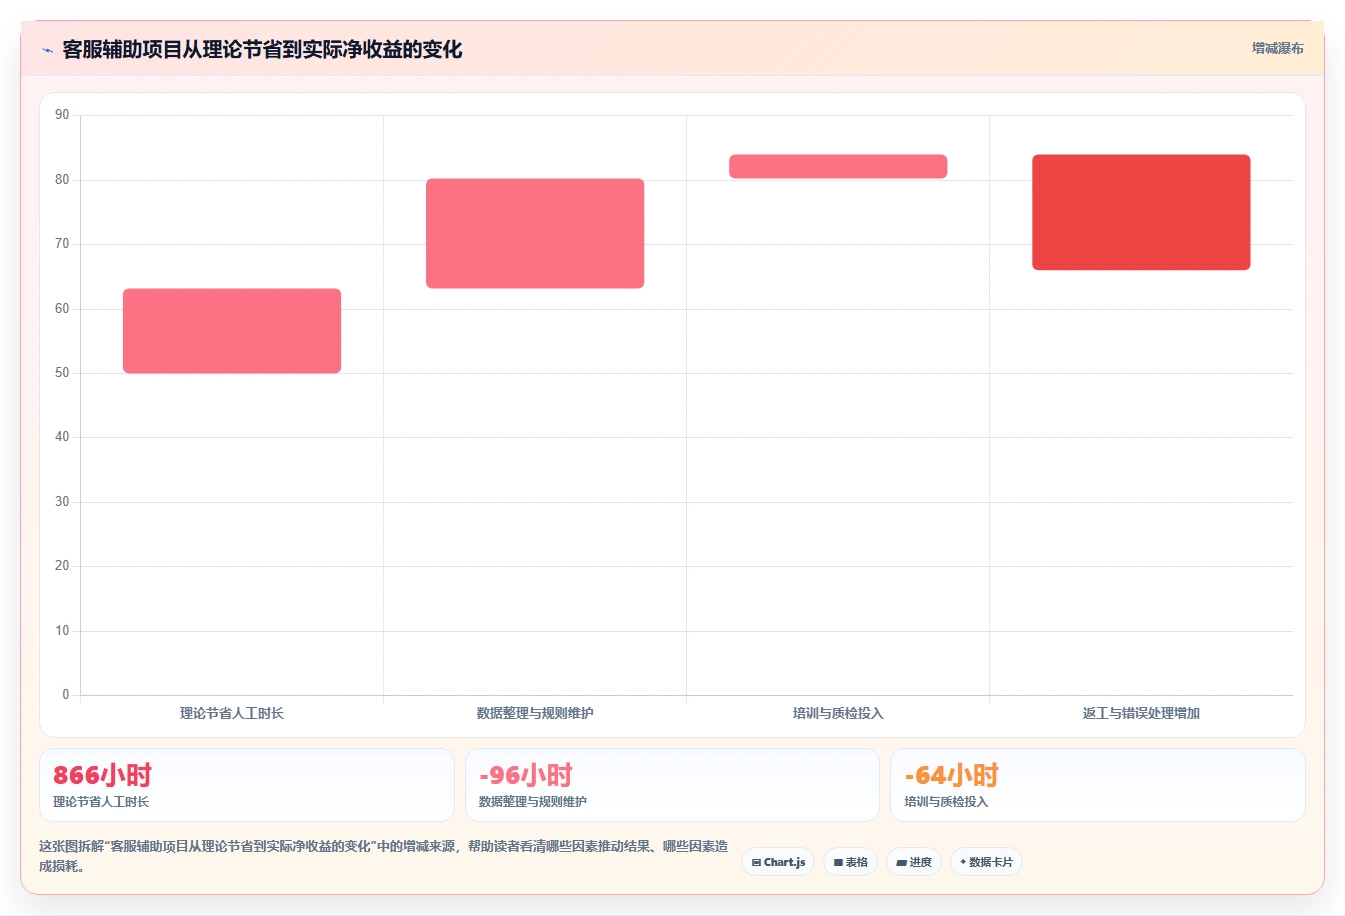1345x916 pixels.
Task: Click the description paragraph starting with 这张图拆解
Action: 383,856
